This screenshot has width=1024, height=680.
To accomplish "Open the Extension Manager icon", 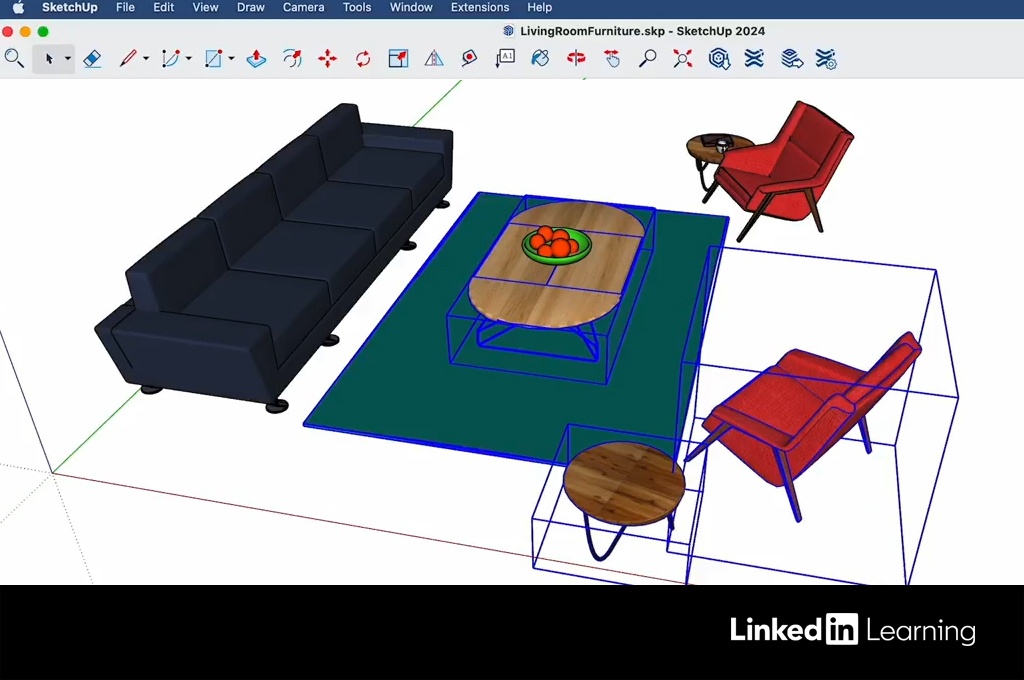I will click(x=826, y=59).
